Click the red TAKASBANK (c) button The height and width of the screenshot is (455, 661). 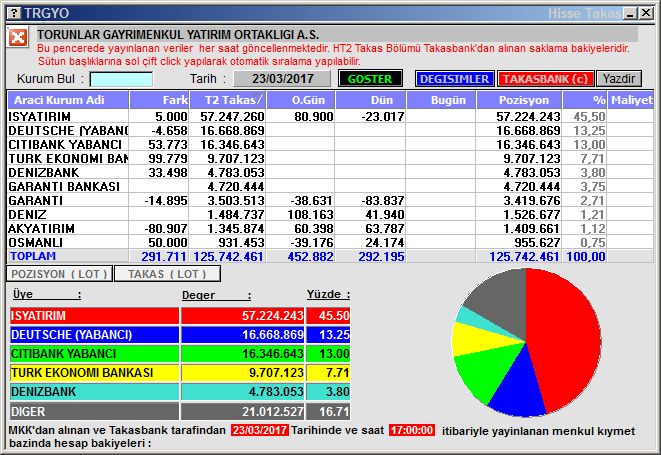click(545, 79)
